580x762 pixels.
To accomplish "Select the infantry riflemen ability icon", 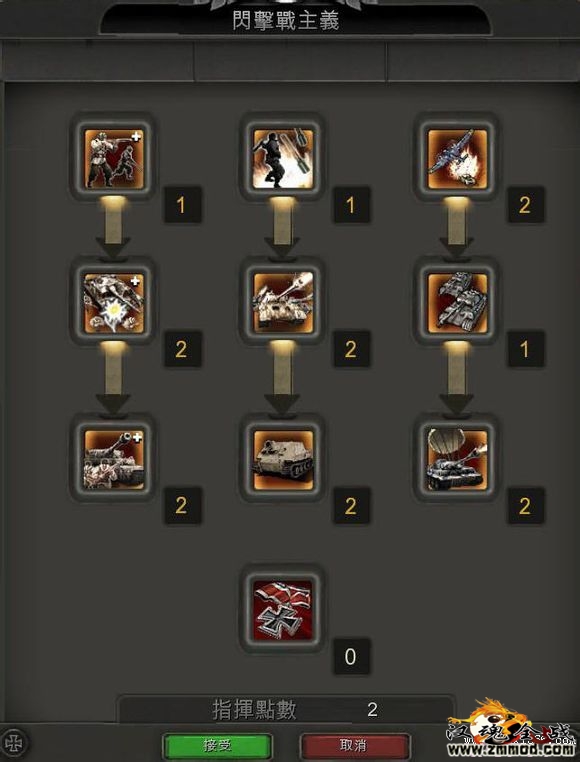I will coord(113,158).
